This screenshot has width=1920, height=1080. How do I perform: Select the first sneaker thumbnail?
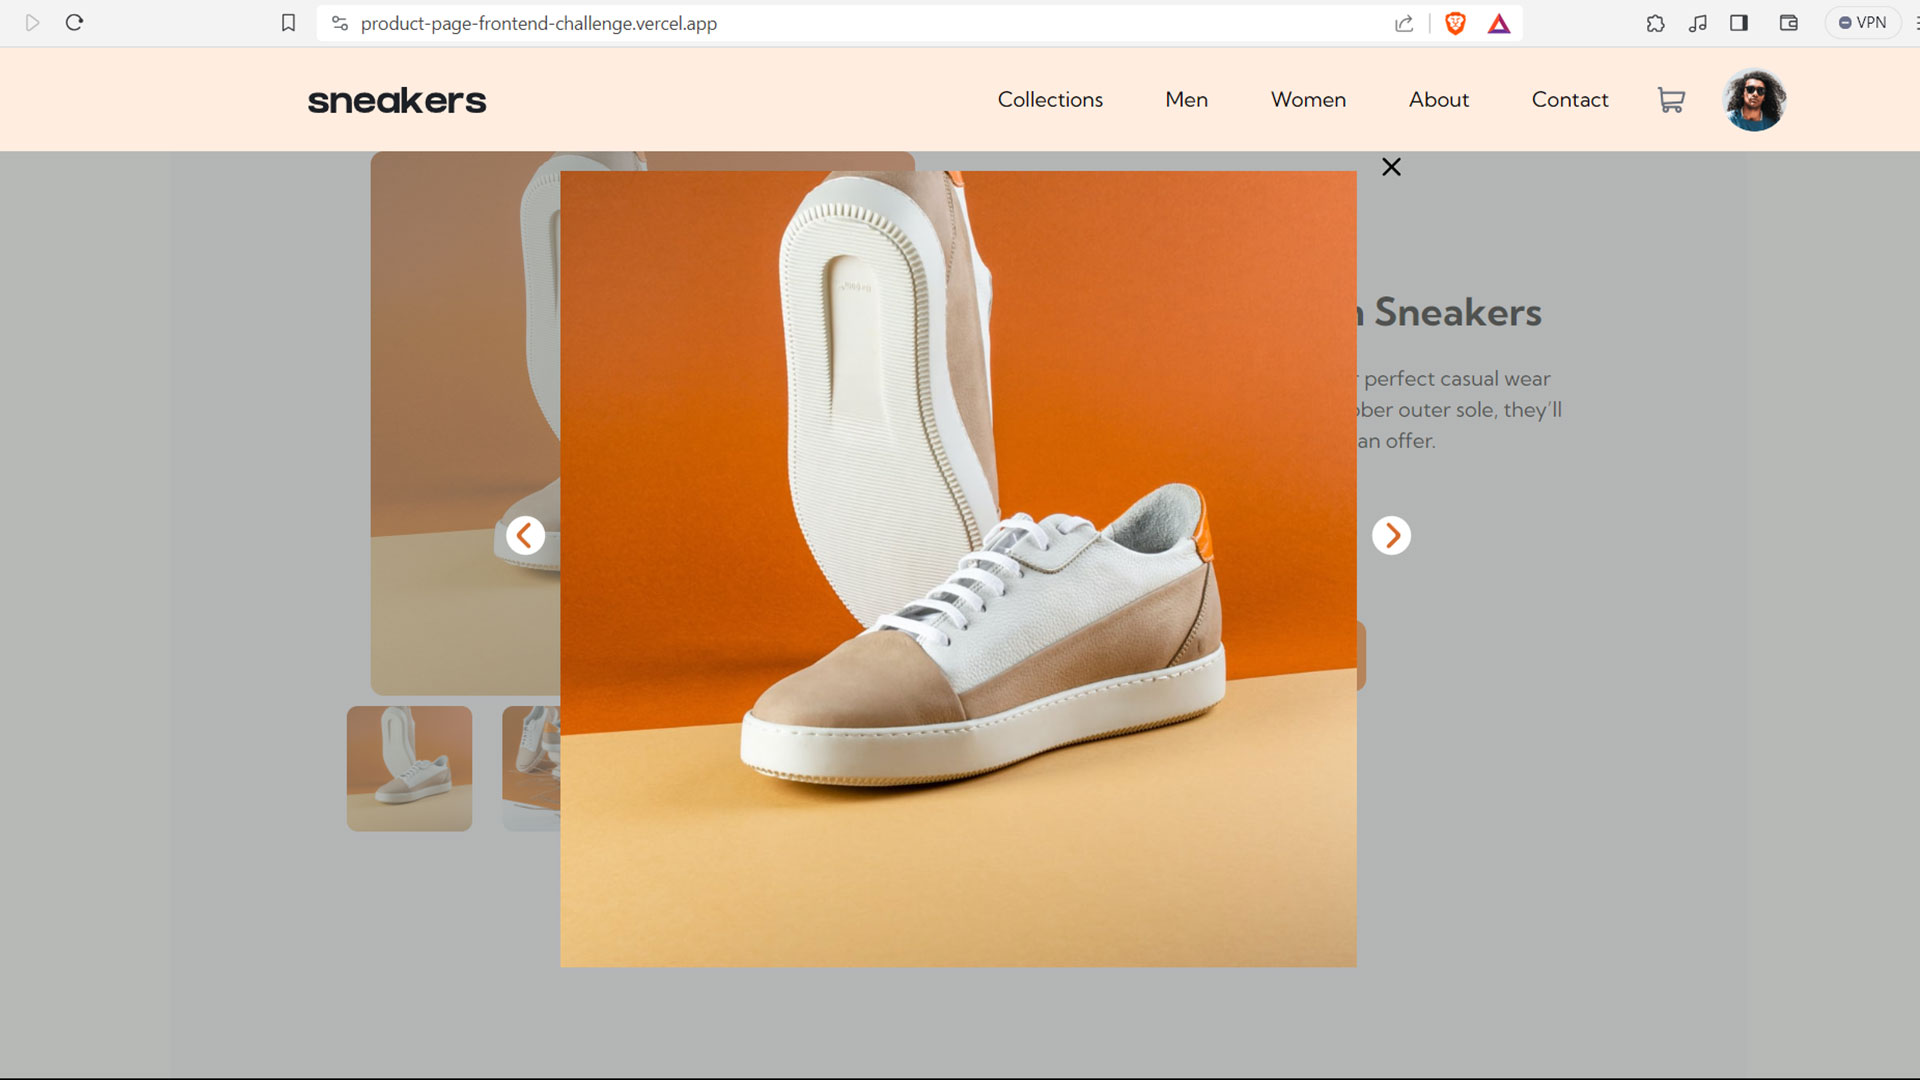point(409,768)
